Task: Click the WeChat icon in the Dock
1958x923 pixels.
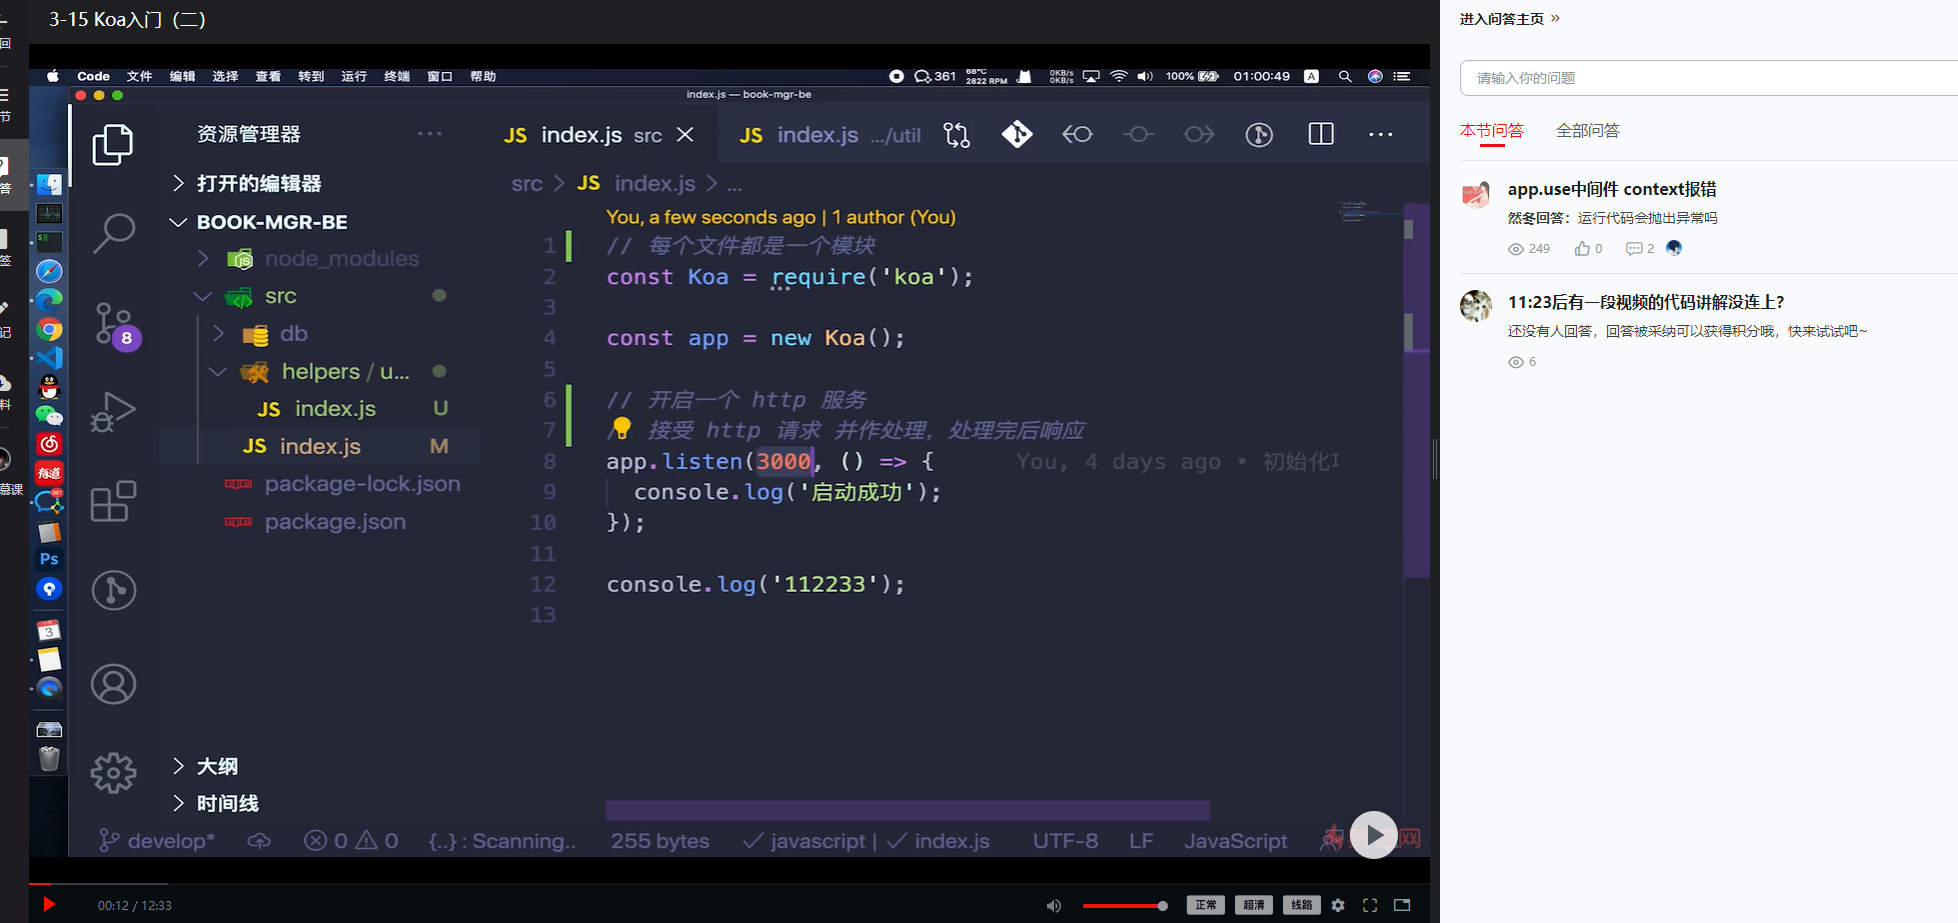Action: [49, 415]
